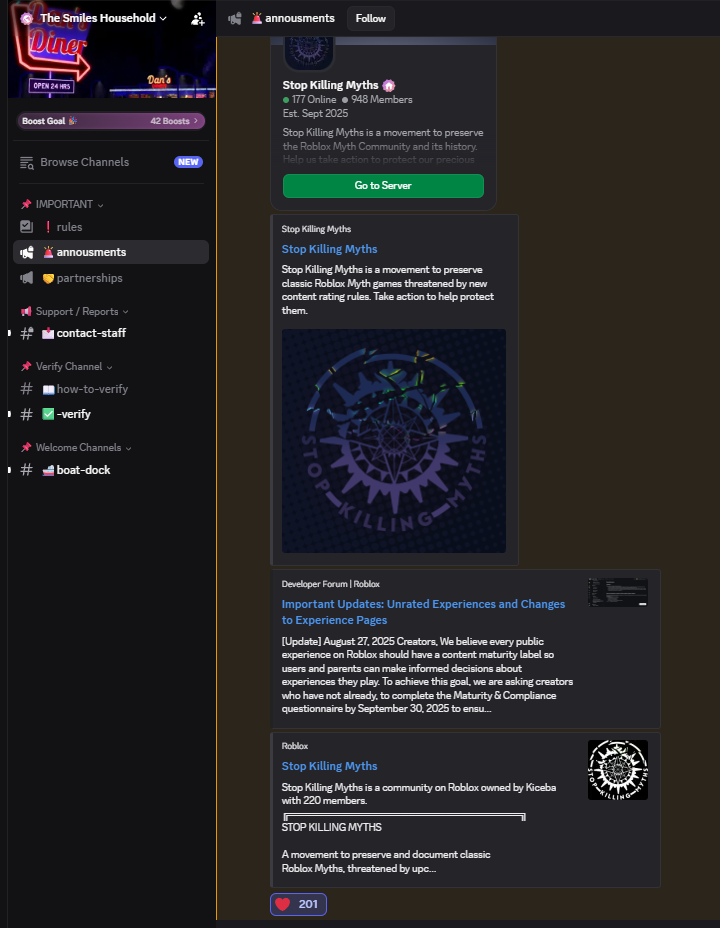Click hash icon beside -verify channel

click(x=27, y=414)
